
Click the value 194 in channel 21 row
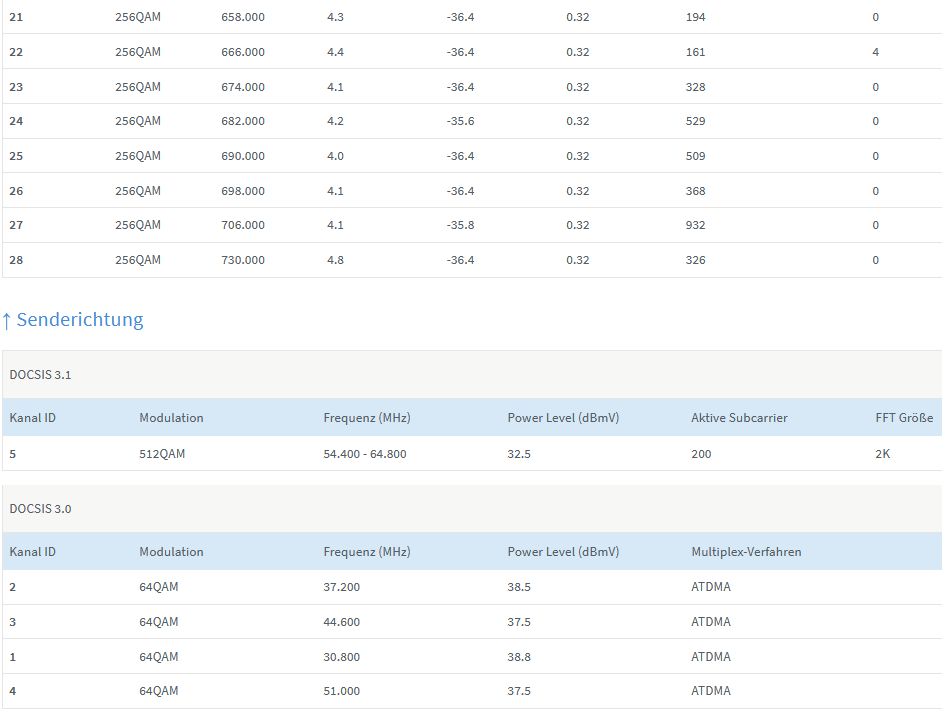coord(695,17)
